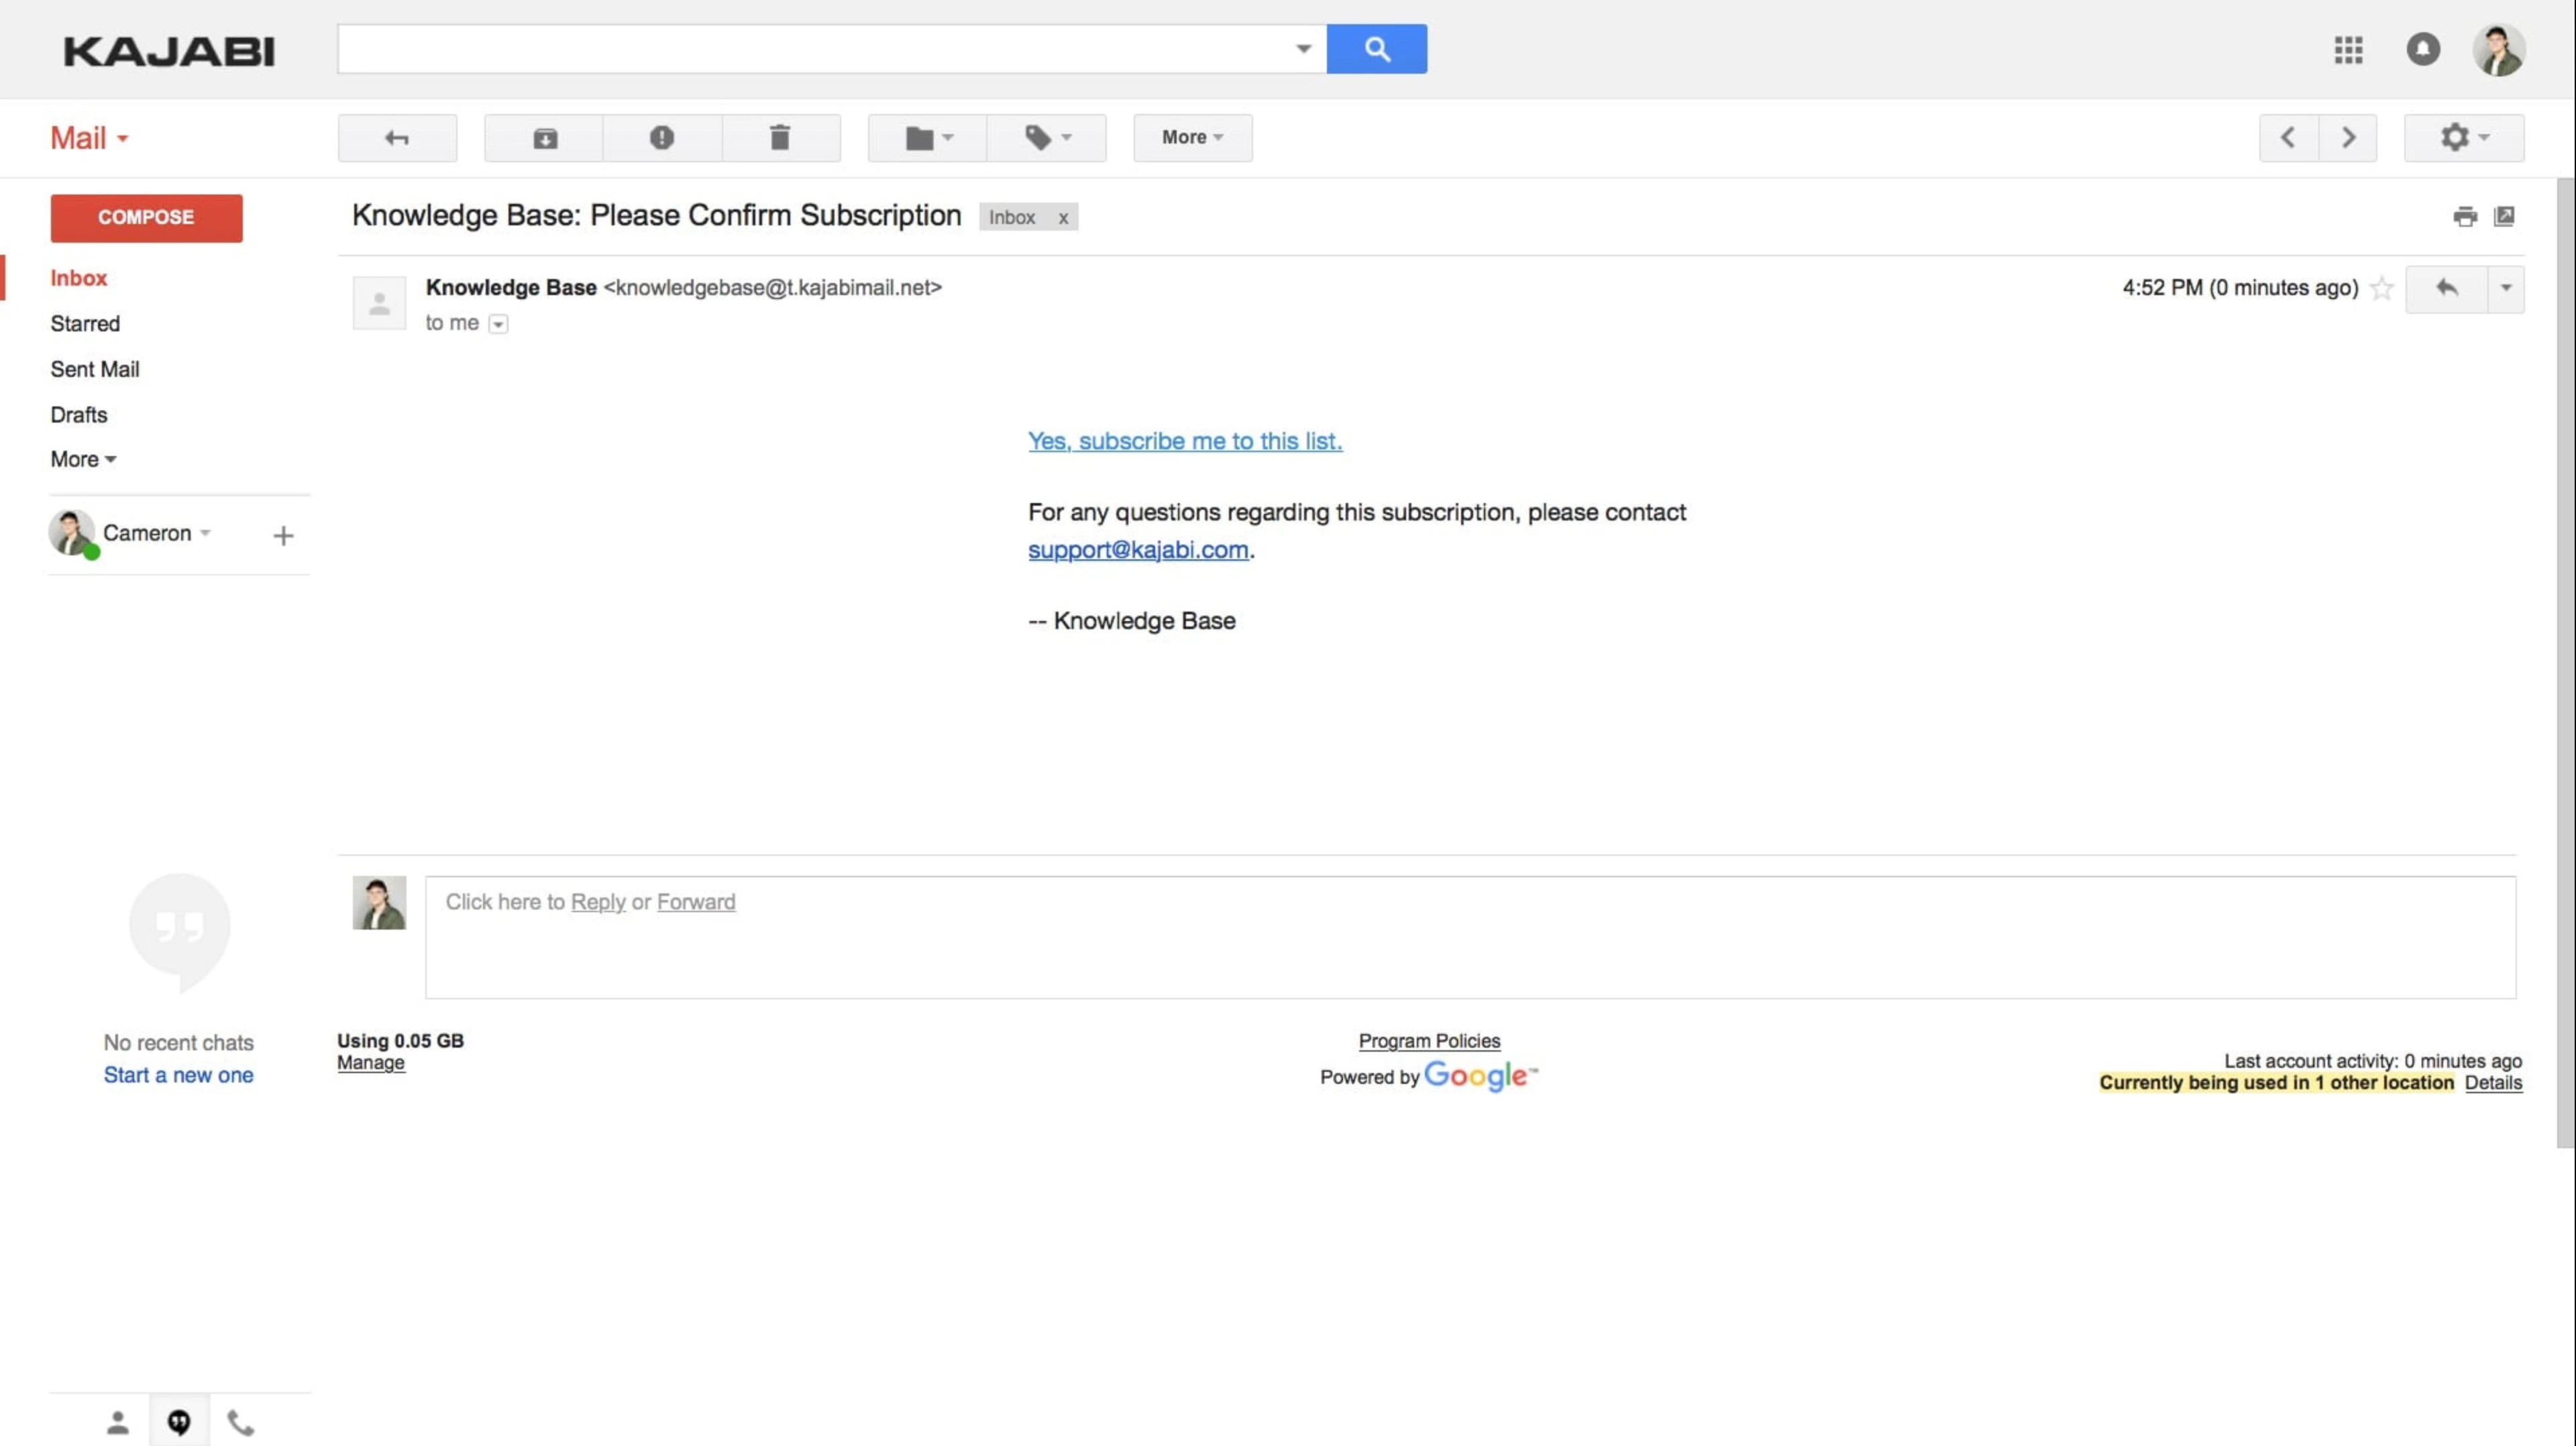Viewport: 2576px width, 1446px height.
Task: Open the notifications bell
Action: [x=2423, y=49]
